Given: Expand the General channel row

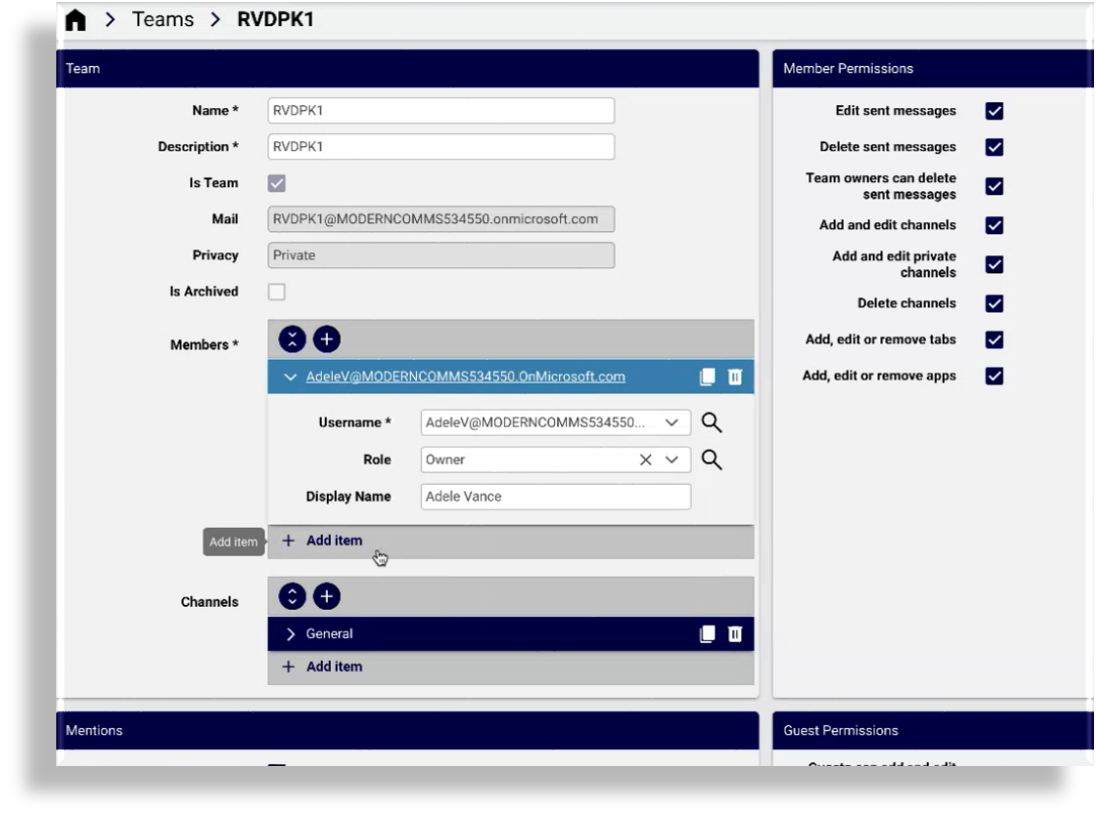Looking at the screenshot, I should 291,634.
